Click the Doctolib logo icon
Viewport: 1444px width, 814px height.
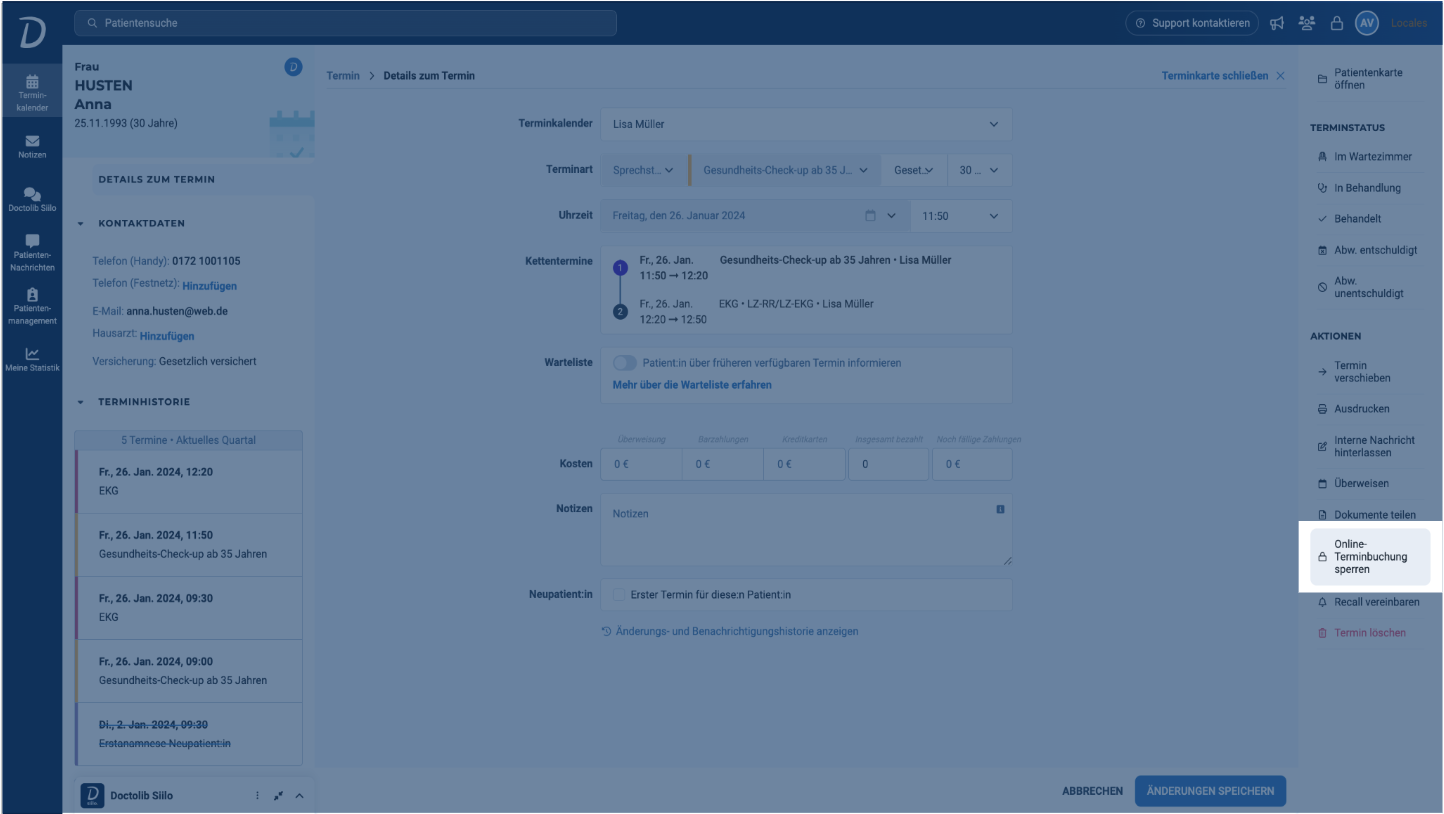pyautogui.click(x=32, y=33)
